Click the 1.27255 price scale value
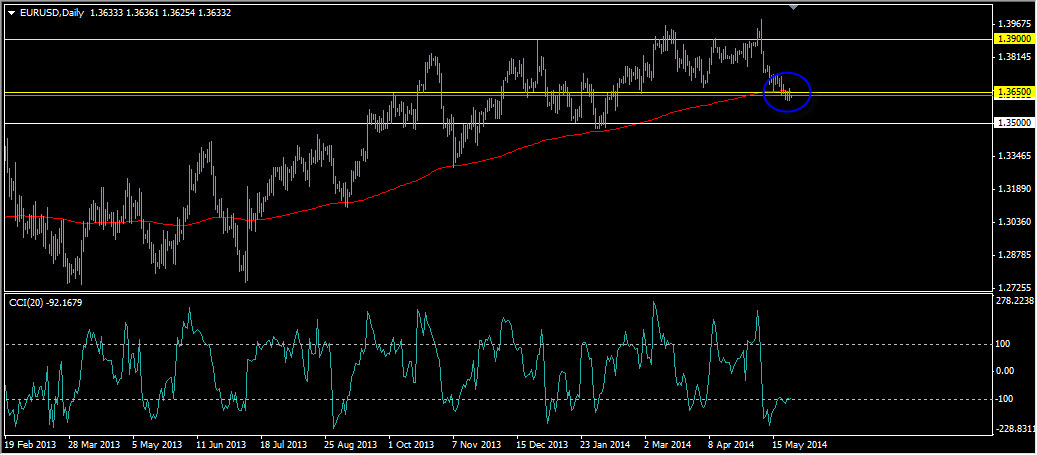 pyautogui.click(x=1016, y=288)
